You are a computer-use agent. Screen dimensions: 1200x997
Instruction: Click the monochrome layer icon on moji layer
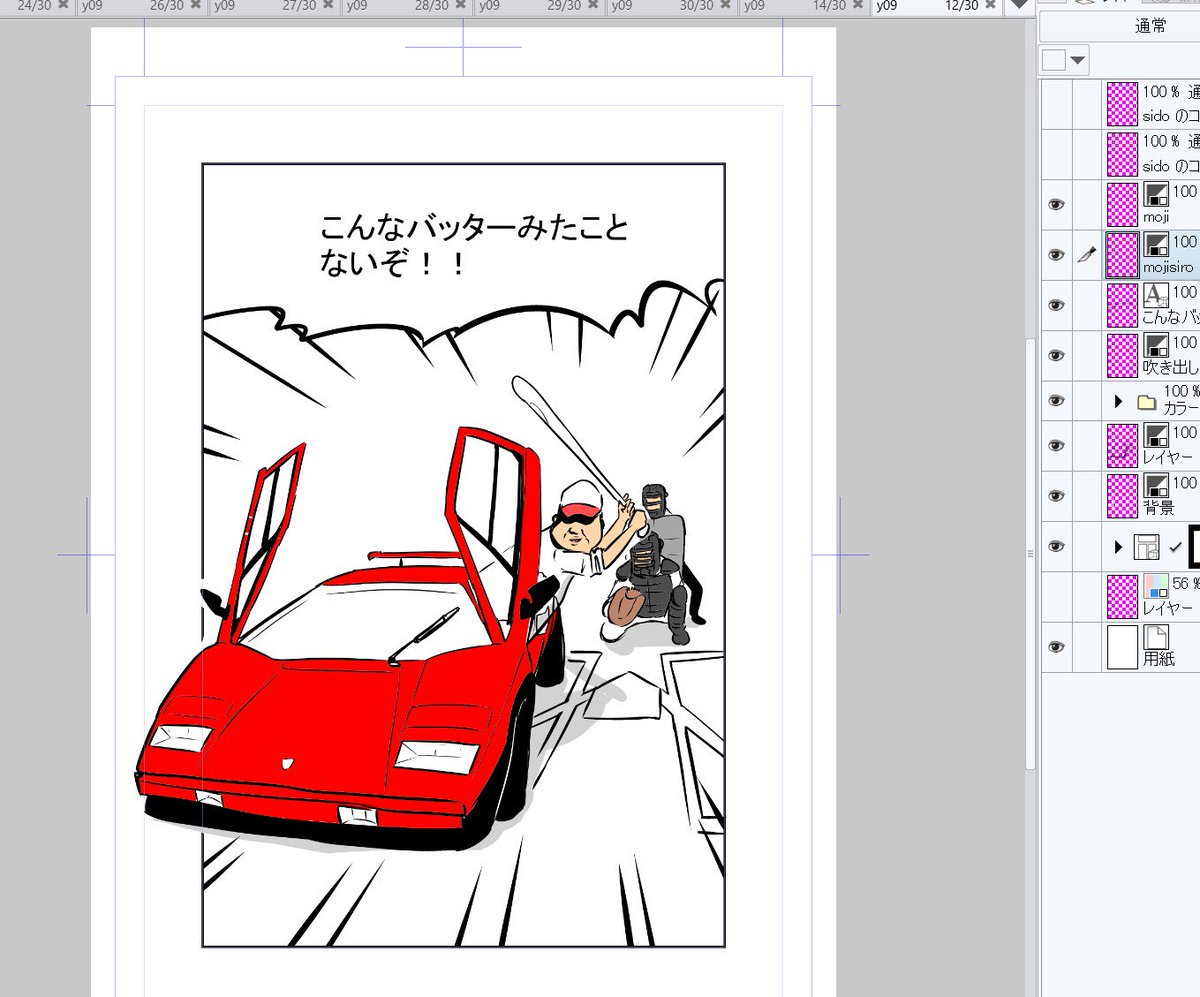coord(1156,193)
